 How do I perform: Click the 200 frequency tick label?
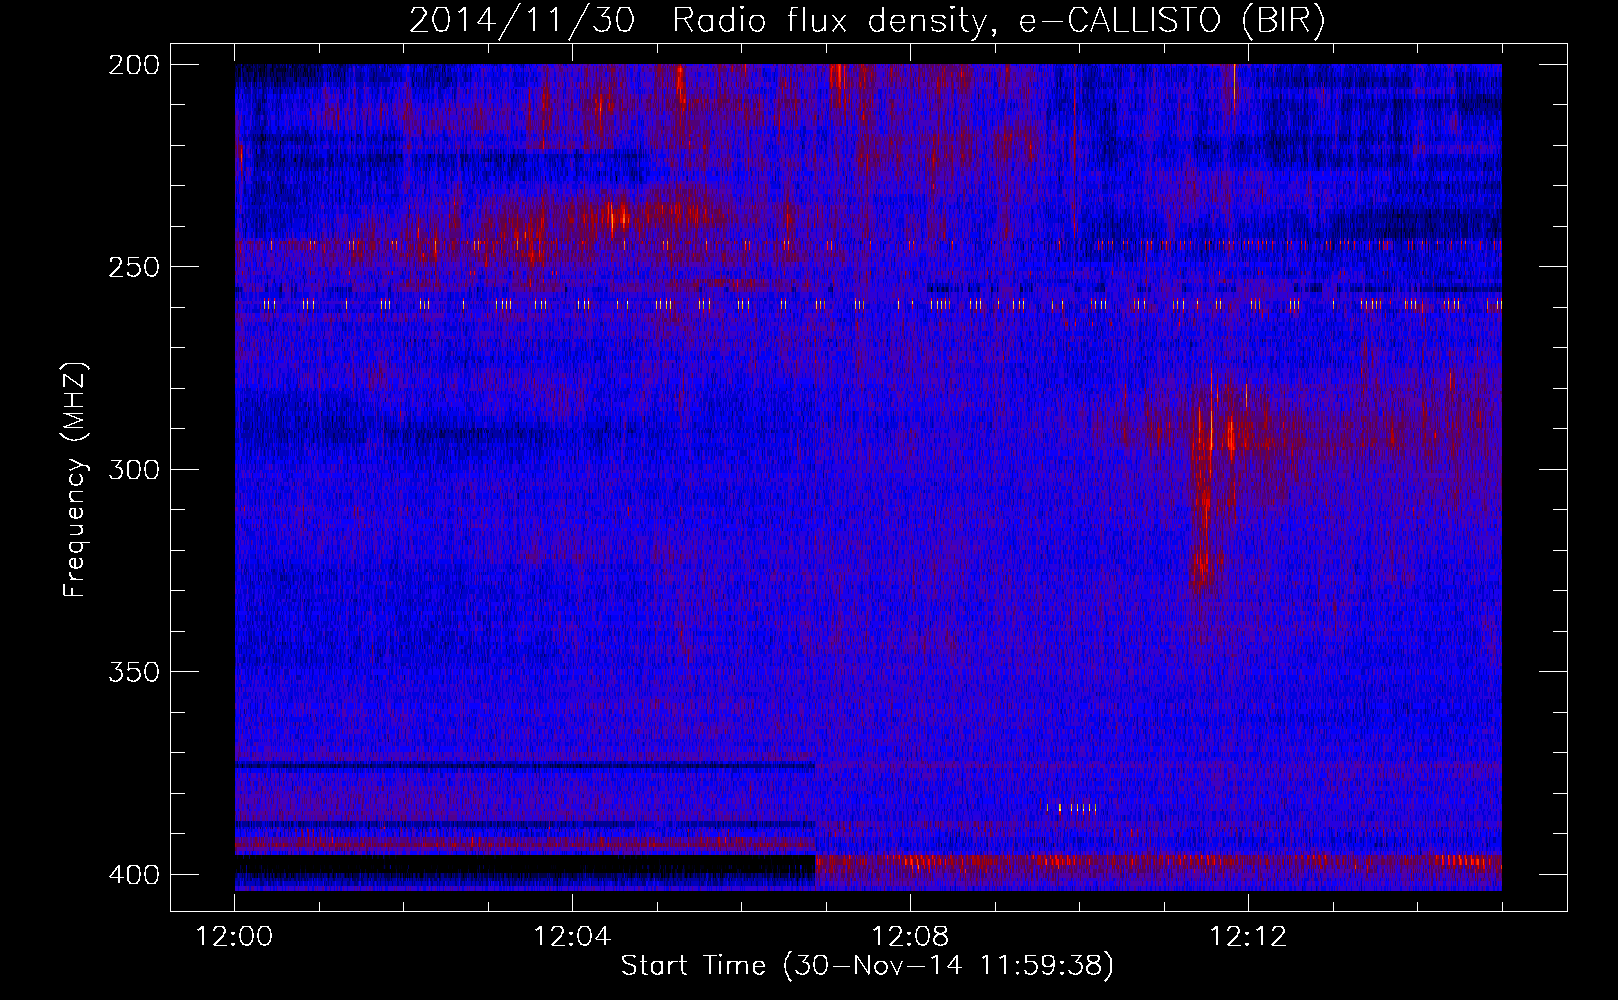click(133, 65)
